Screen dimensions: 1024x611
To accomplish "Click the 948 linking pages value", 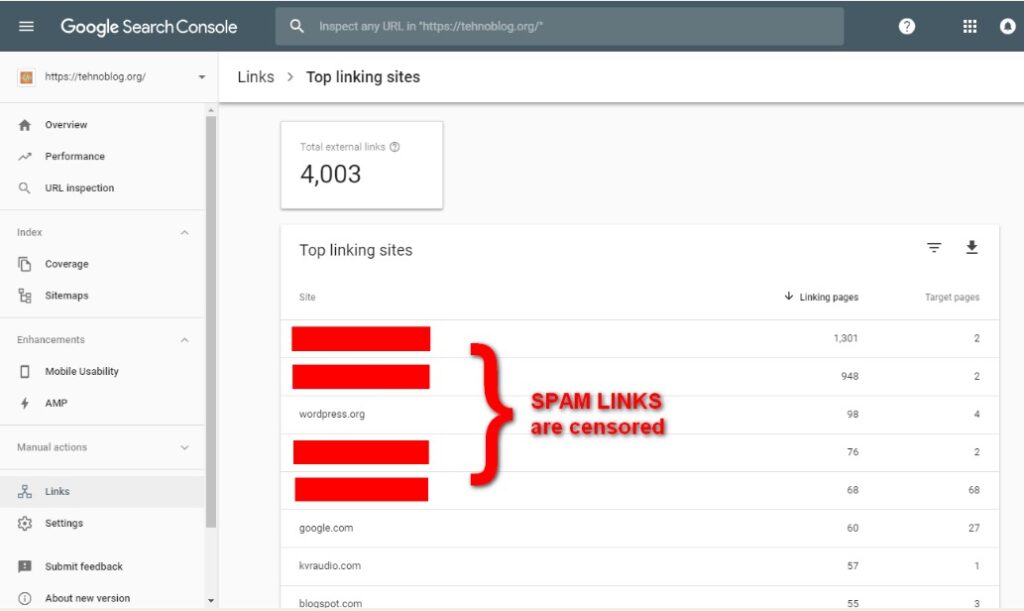I will click(x=850, y=376).
